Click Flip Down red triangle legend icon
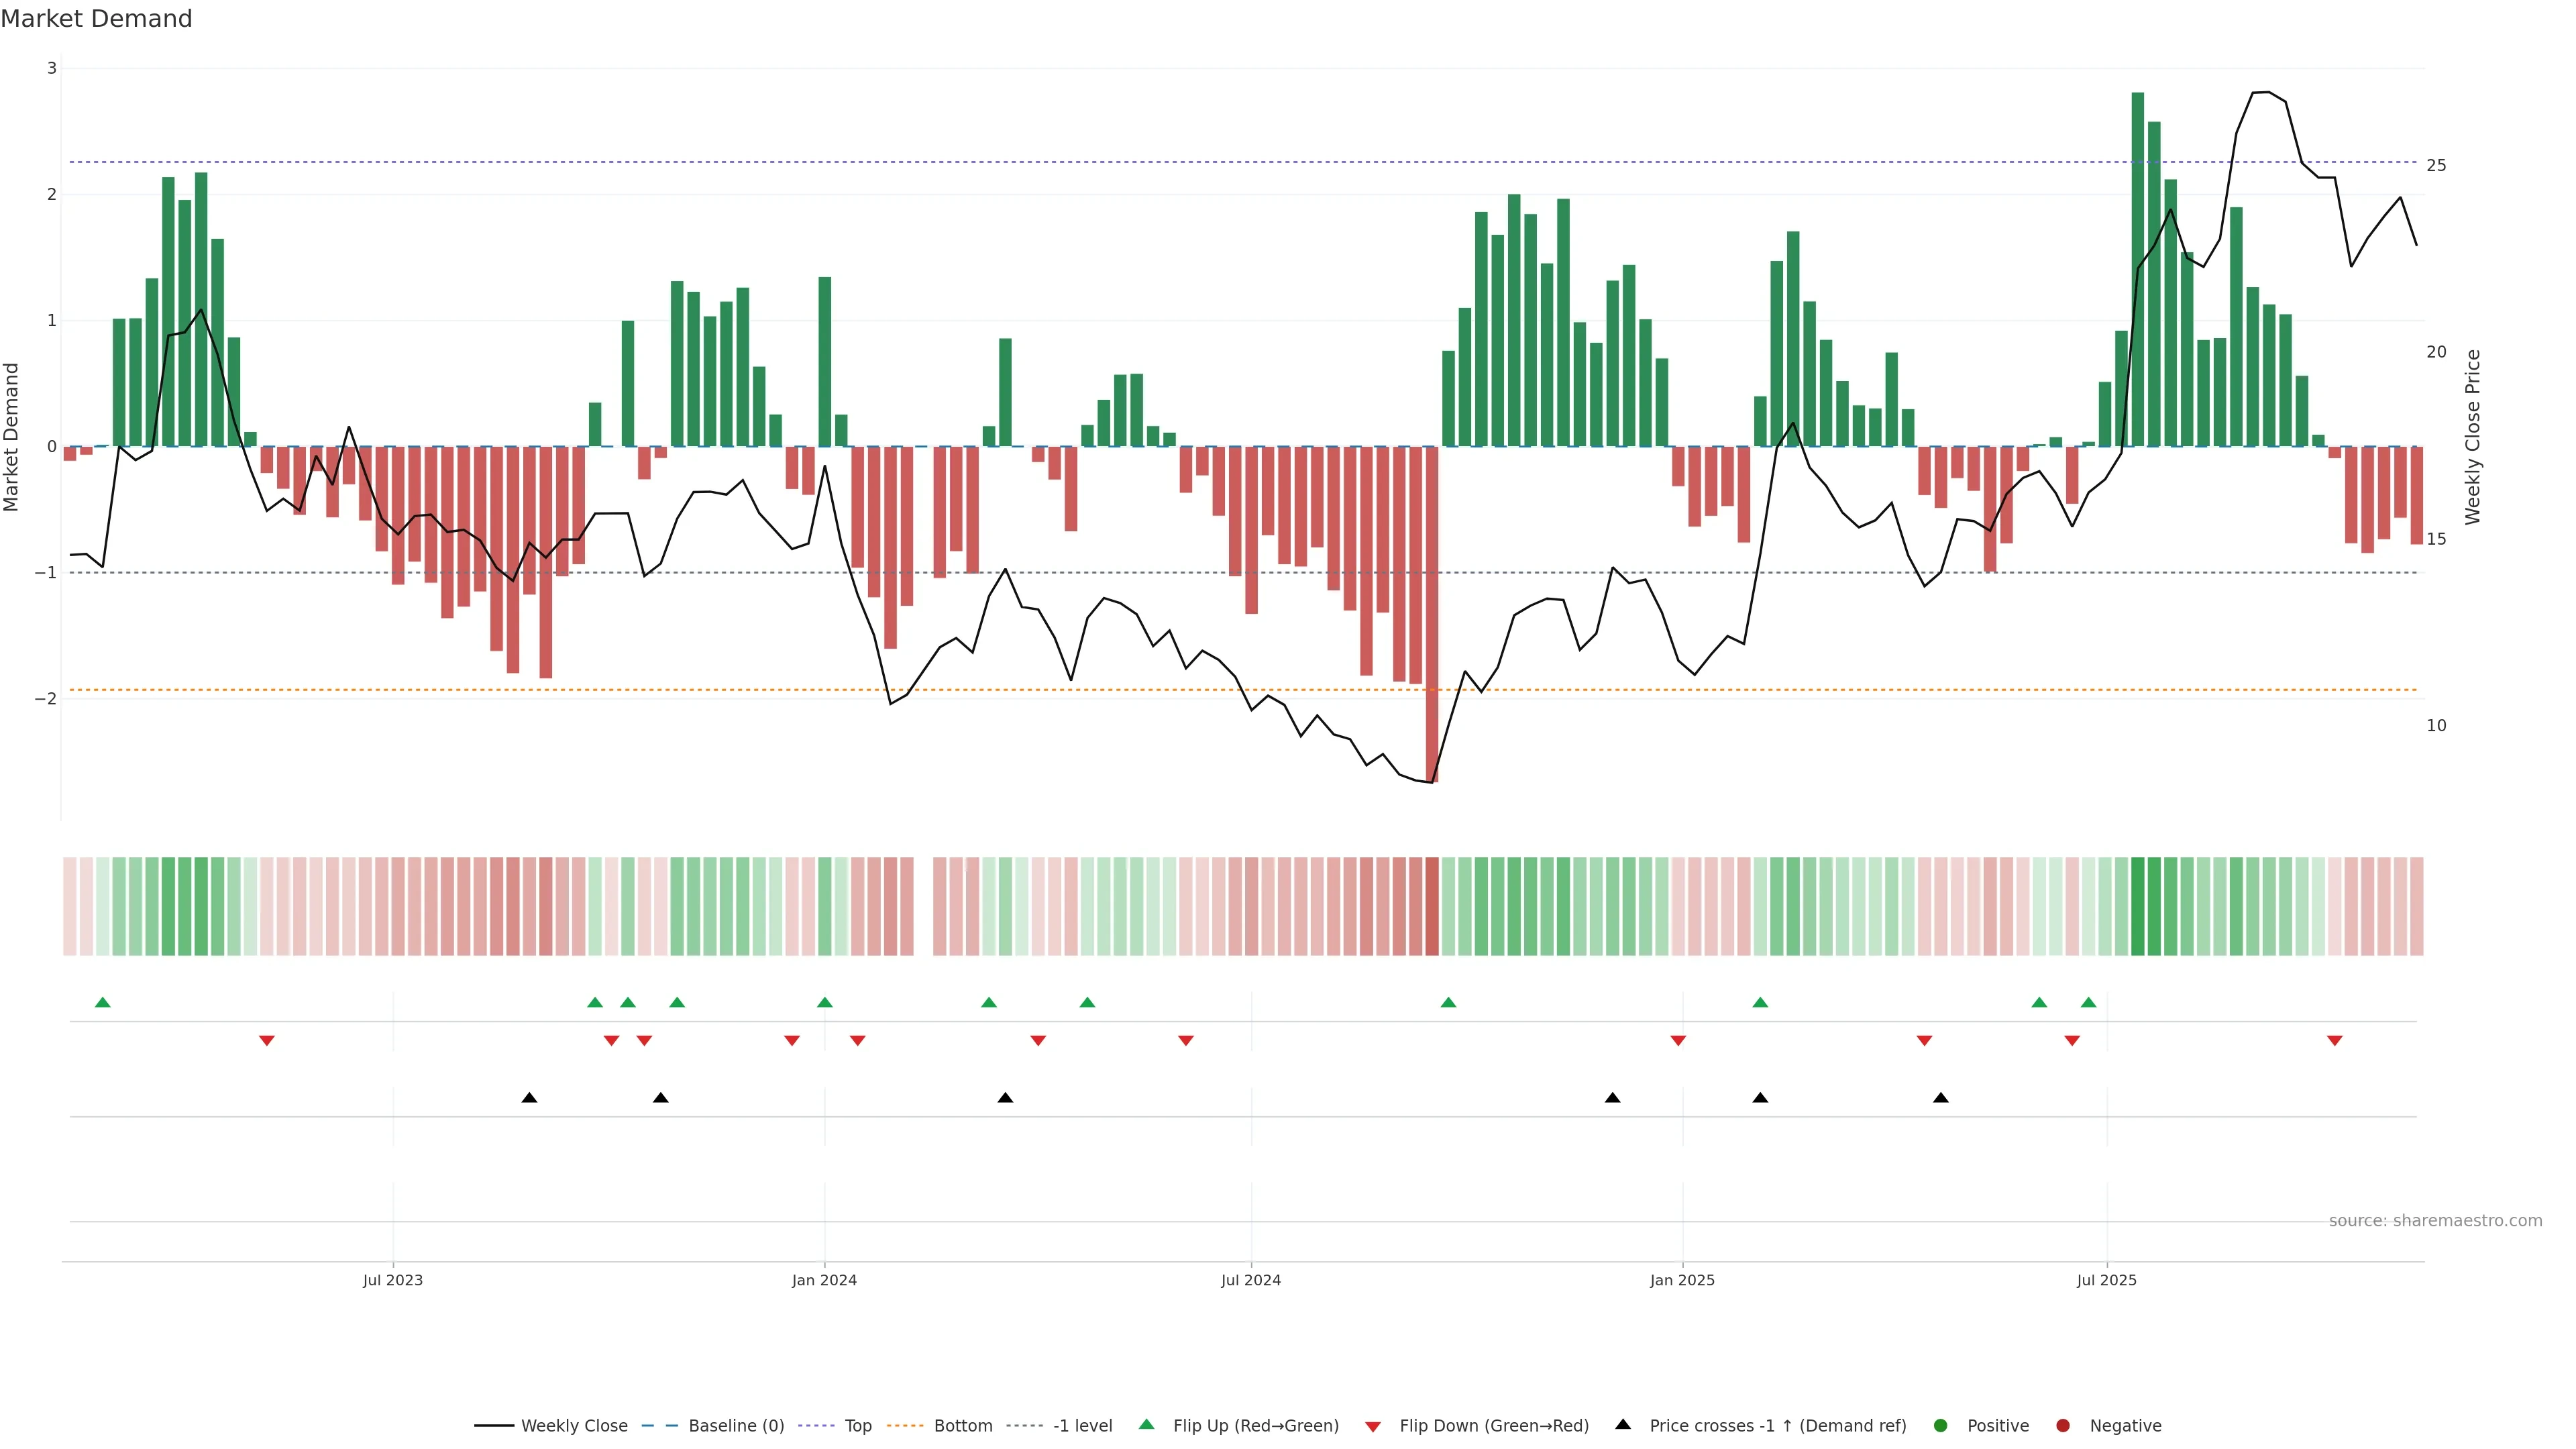 coord(1373,1427)
